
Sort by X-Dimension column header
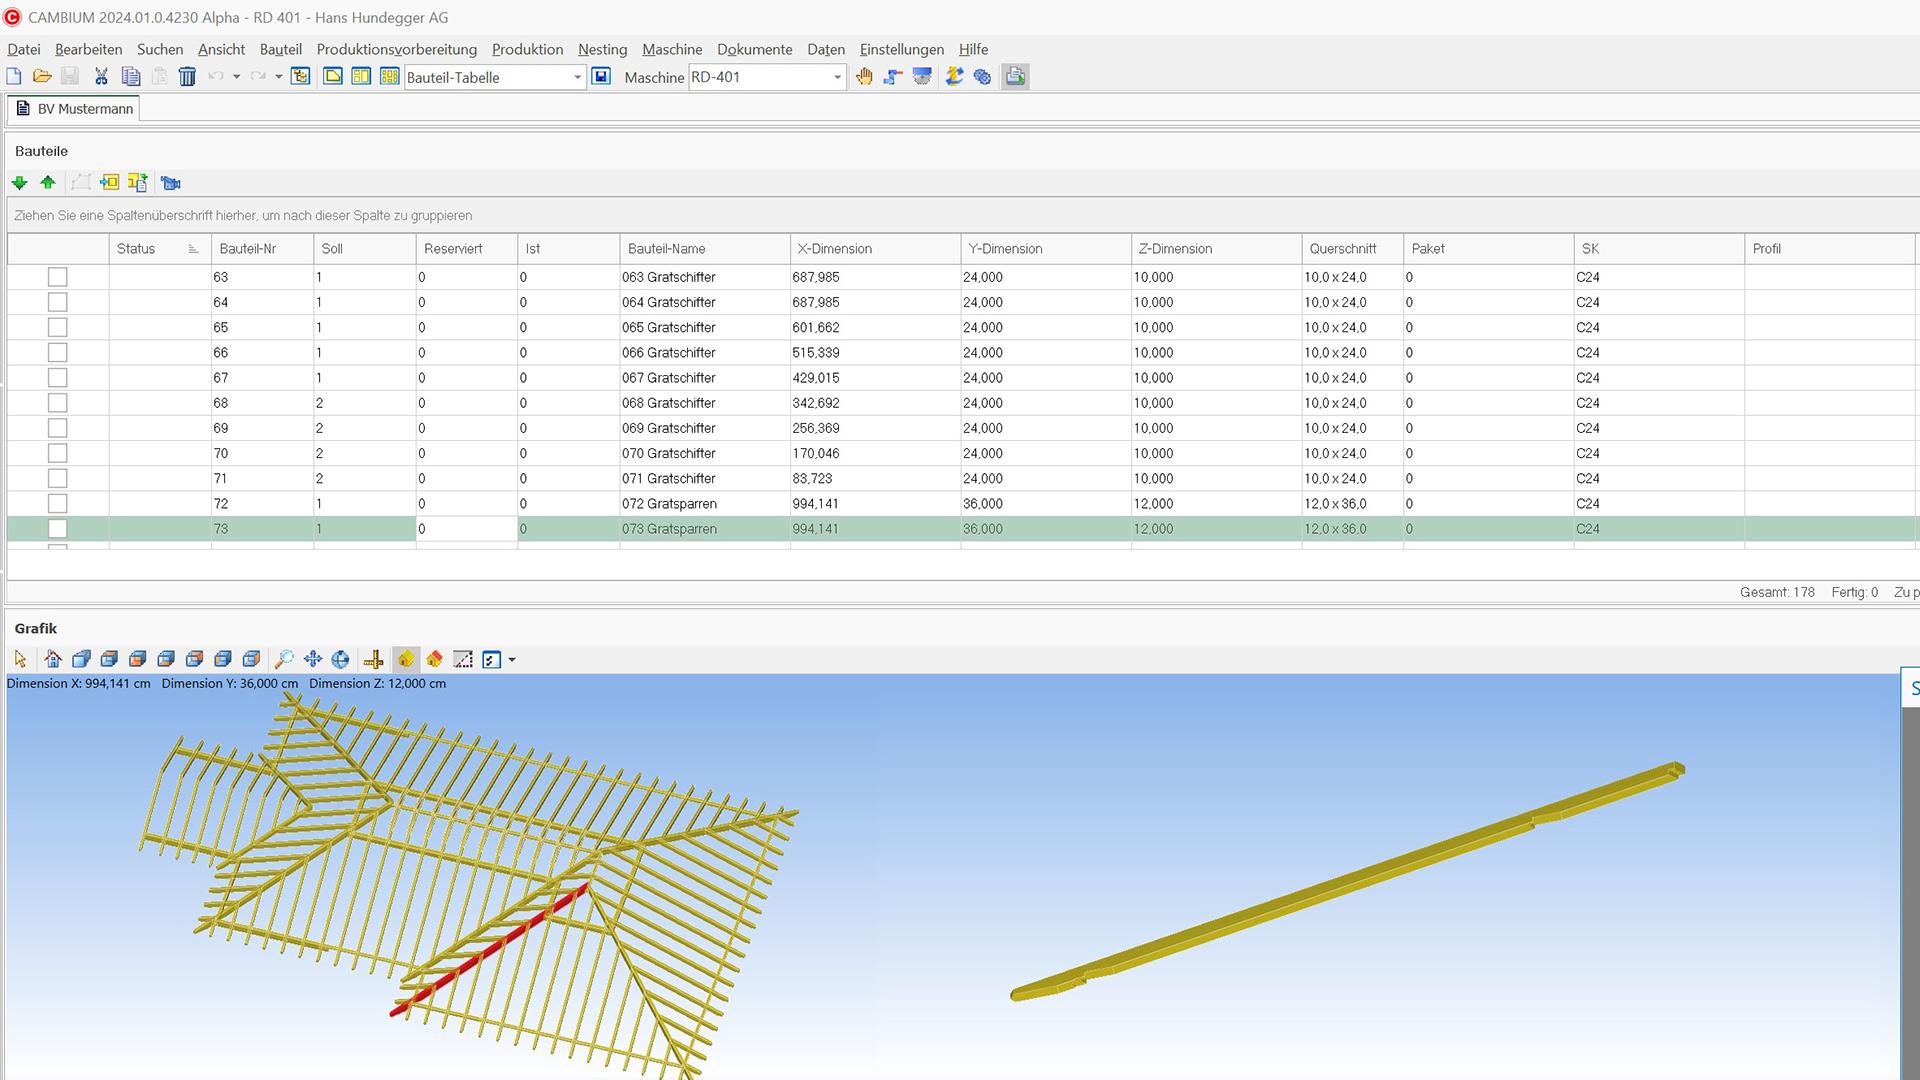click(834, 249)
